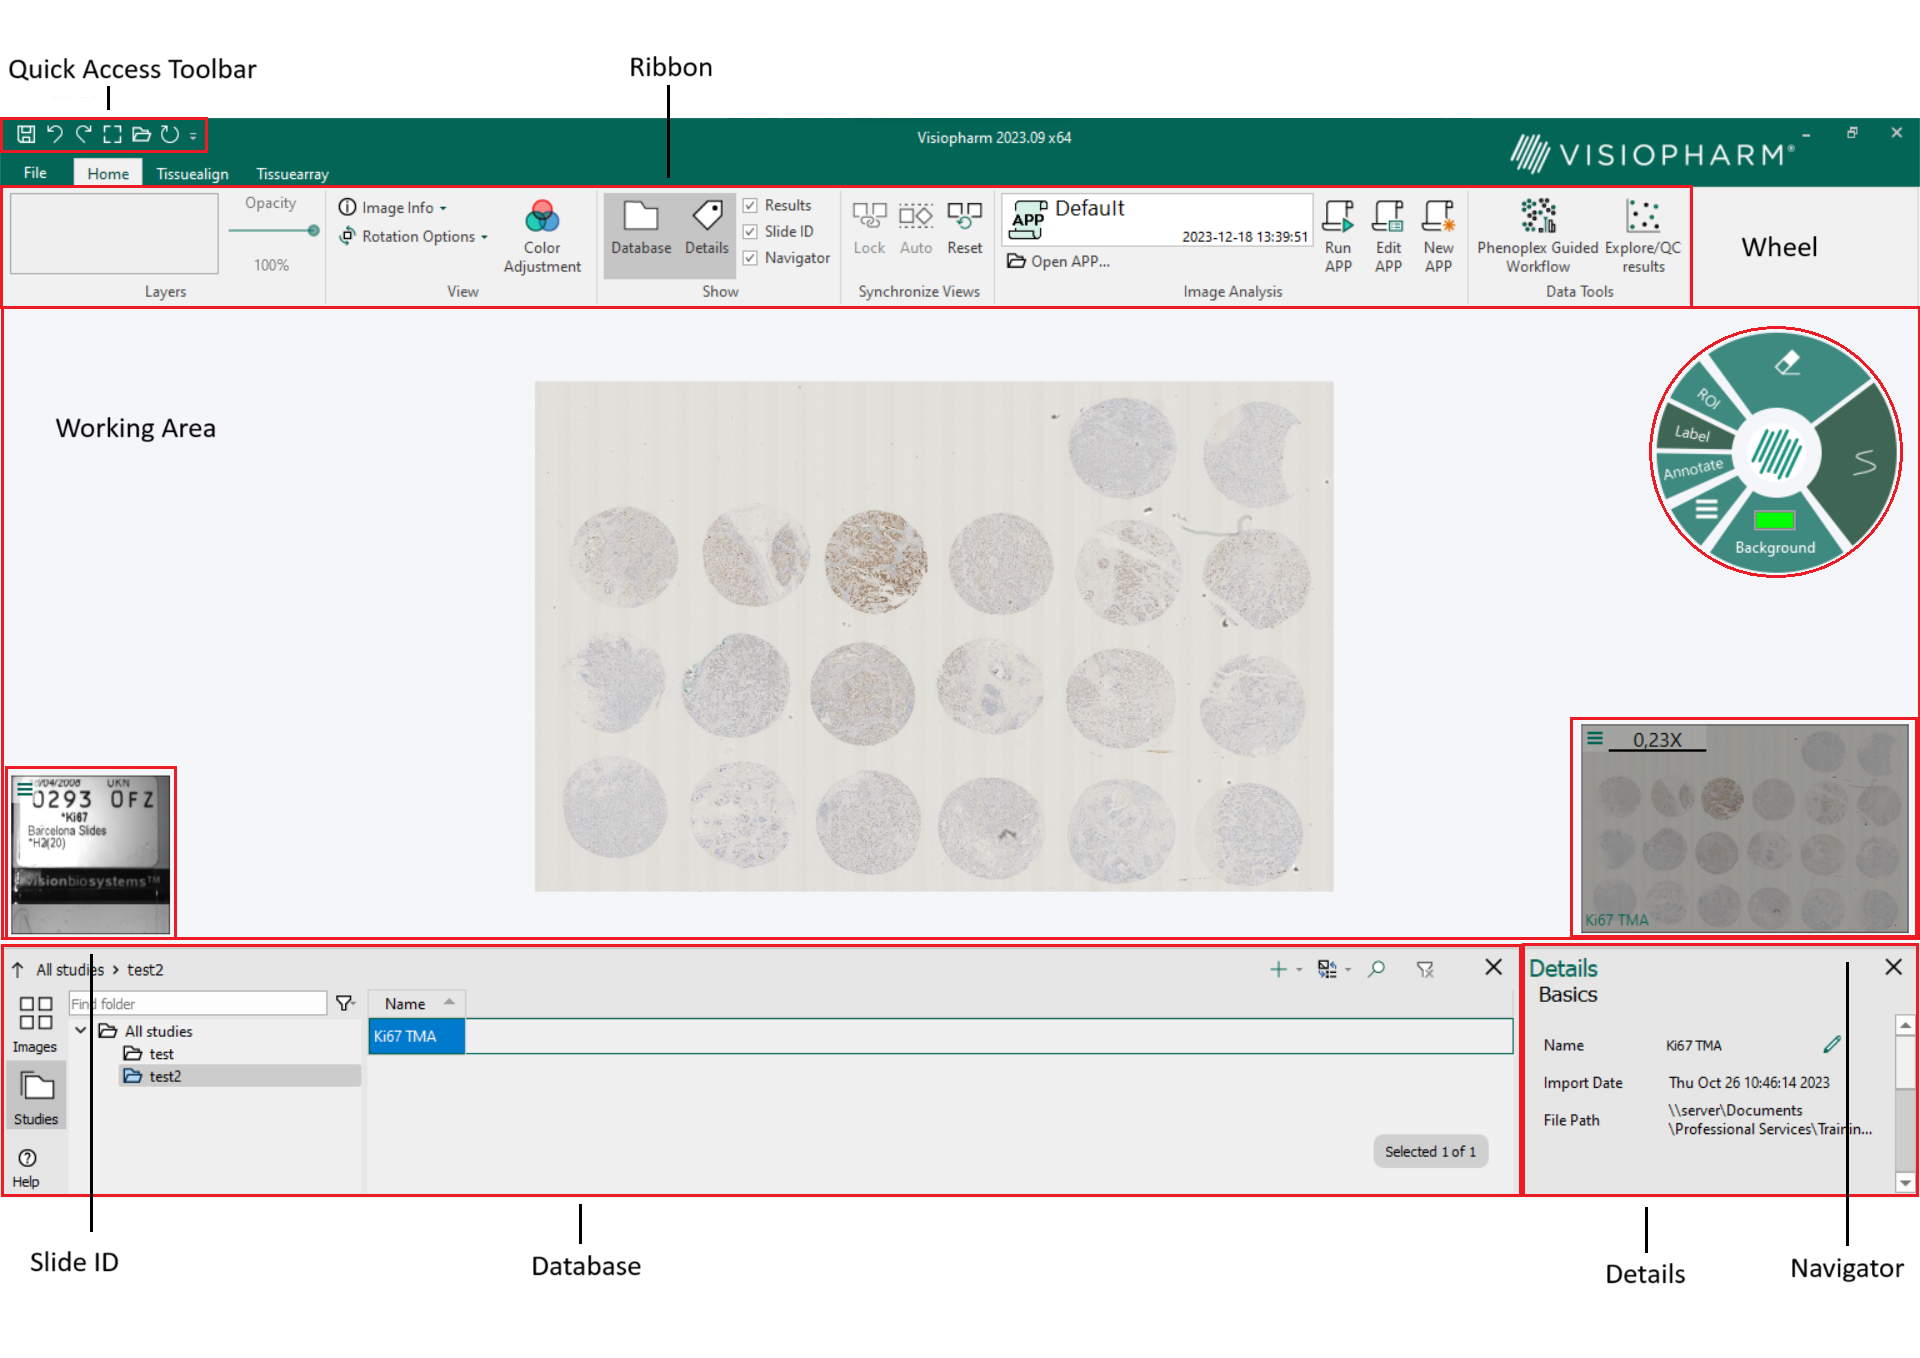Viewport: 1920px width, 1358px height.
Task: Click the Wheel menu lines icon
Action: point(1707,509)
